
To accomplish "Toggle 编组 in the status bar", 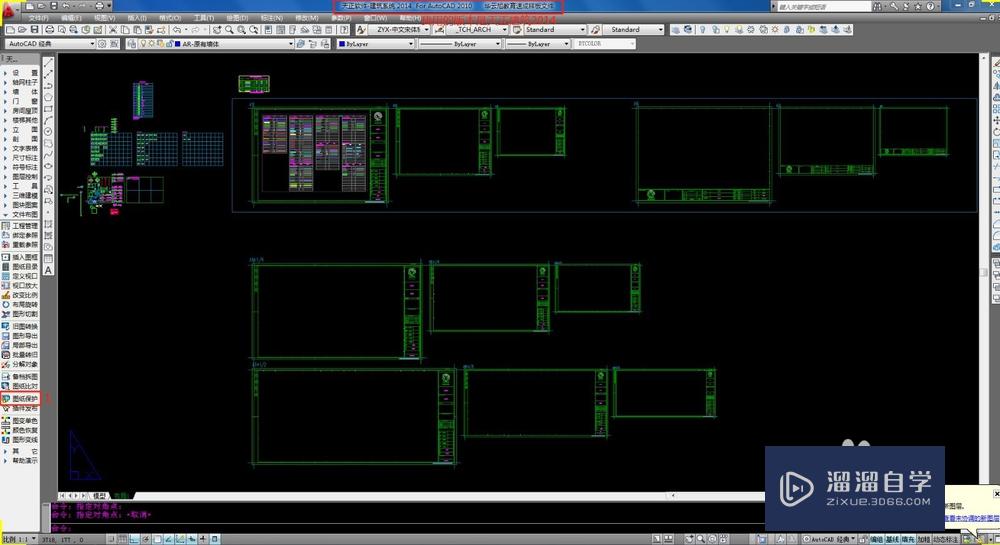I will tap(877, 539).
